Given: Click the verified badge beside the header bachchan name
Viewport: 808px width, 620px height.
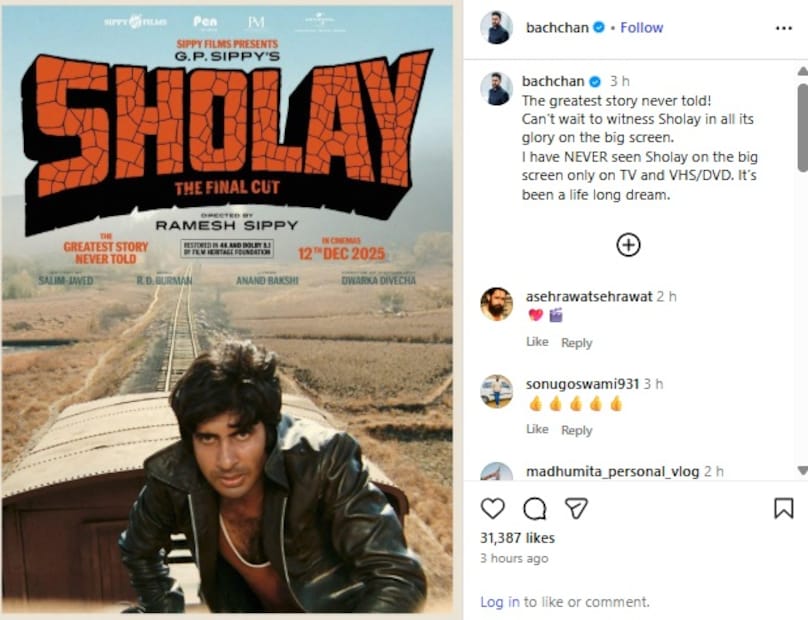Looking at the screenshot, I should (x=599, y=27).
